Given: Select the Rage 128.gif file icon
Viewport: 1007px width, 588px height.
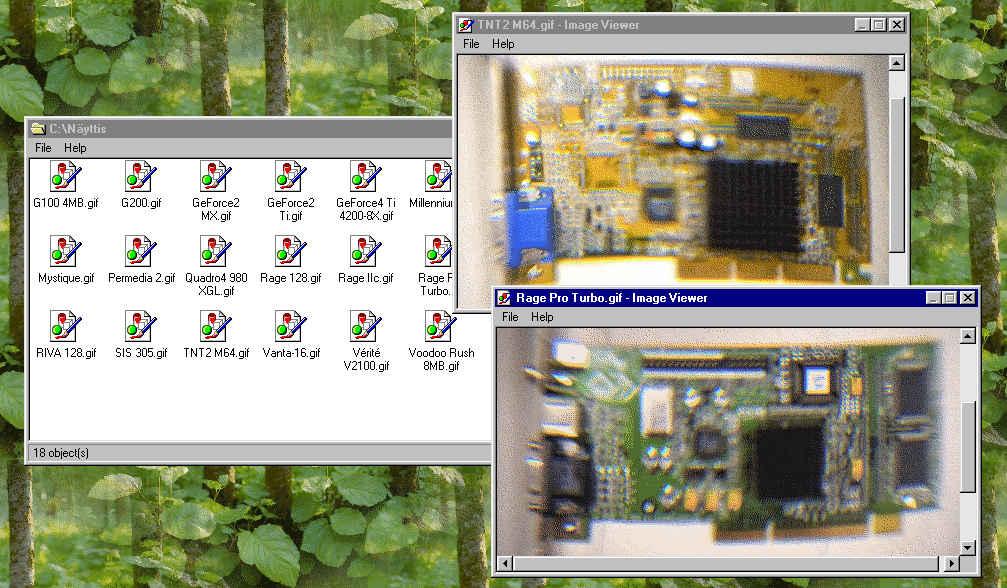Looking at the screenshot, I should pyautogui.click(x=291, y=252).
